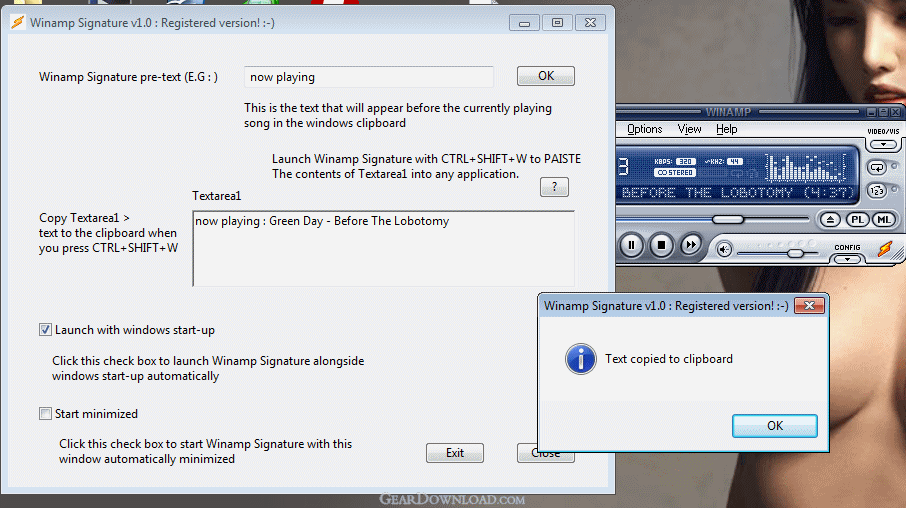Toggle shuffle mode in Winamp
This screenshot has width=906, height=508.
coord(877,190)
